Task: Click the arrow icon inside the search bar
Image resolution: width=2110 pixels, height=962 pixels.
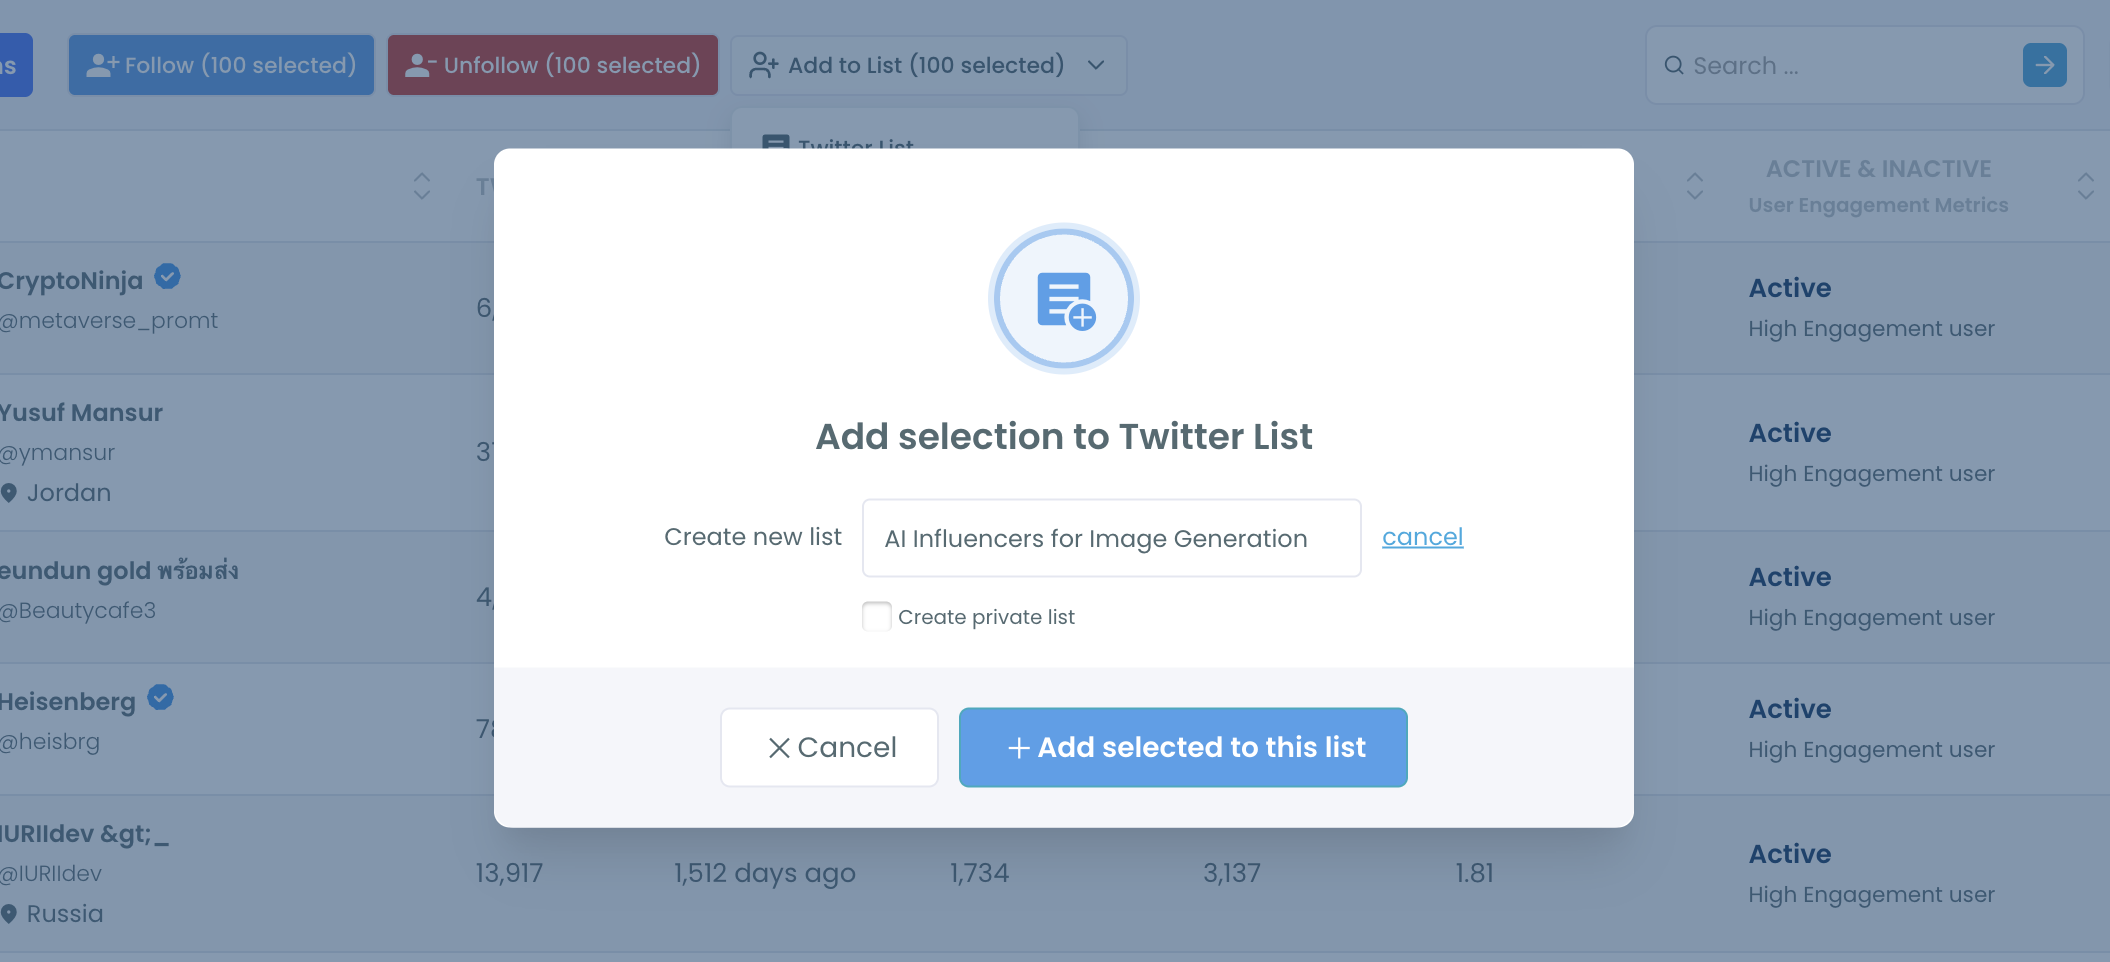Action: [x=2044, y=65]
